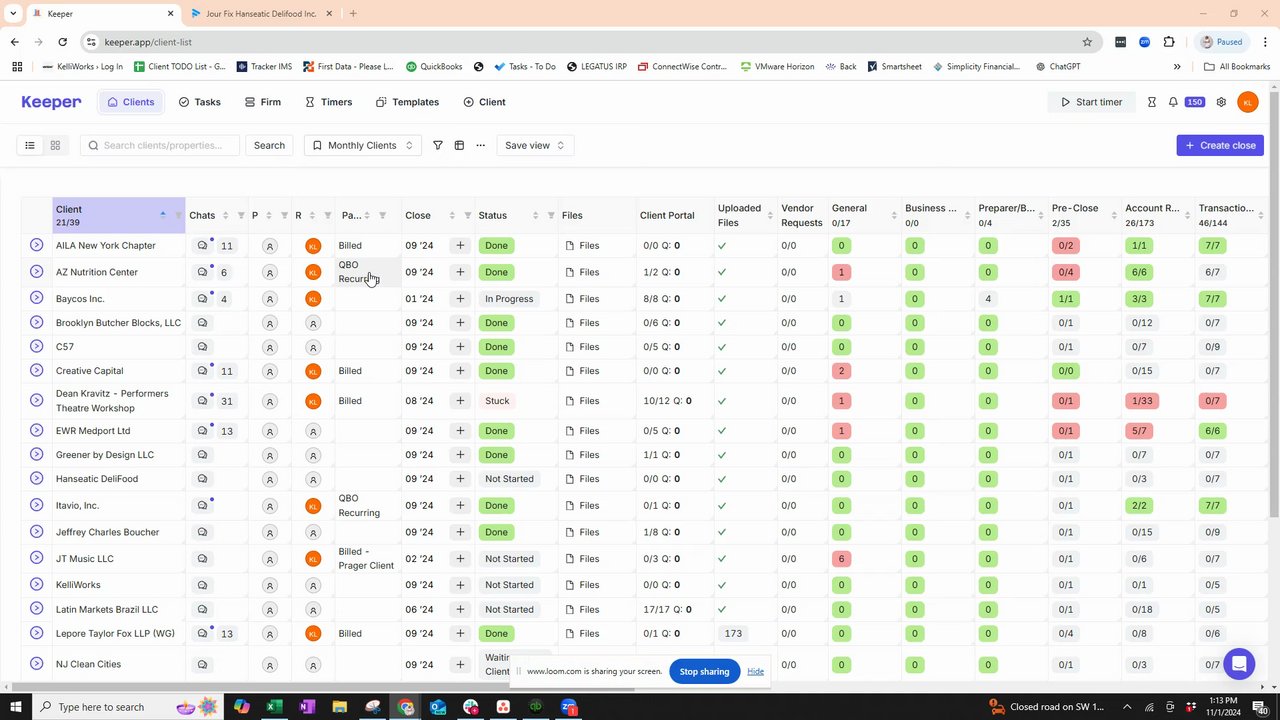Focus the Search clients/properties field
This screenshot has width=1280, height=720.
[x=160, y=145]
